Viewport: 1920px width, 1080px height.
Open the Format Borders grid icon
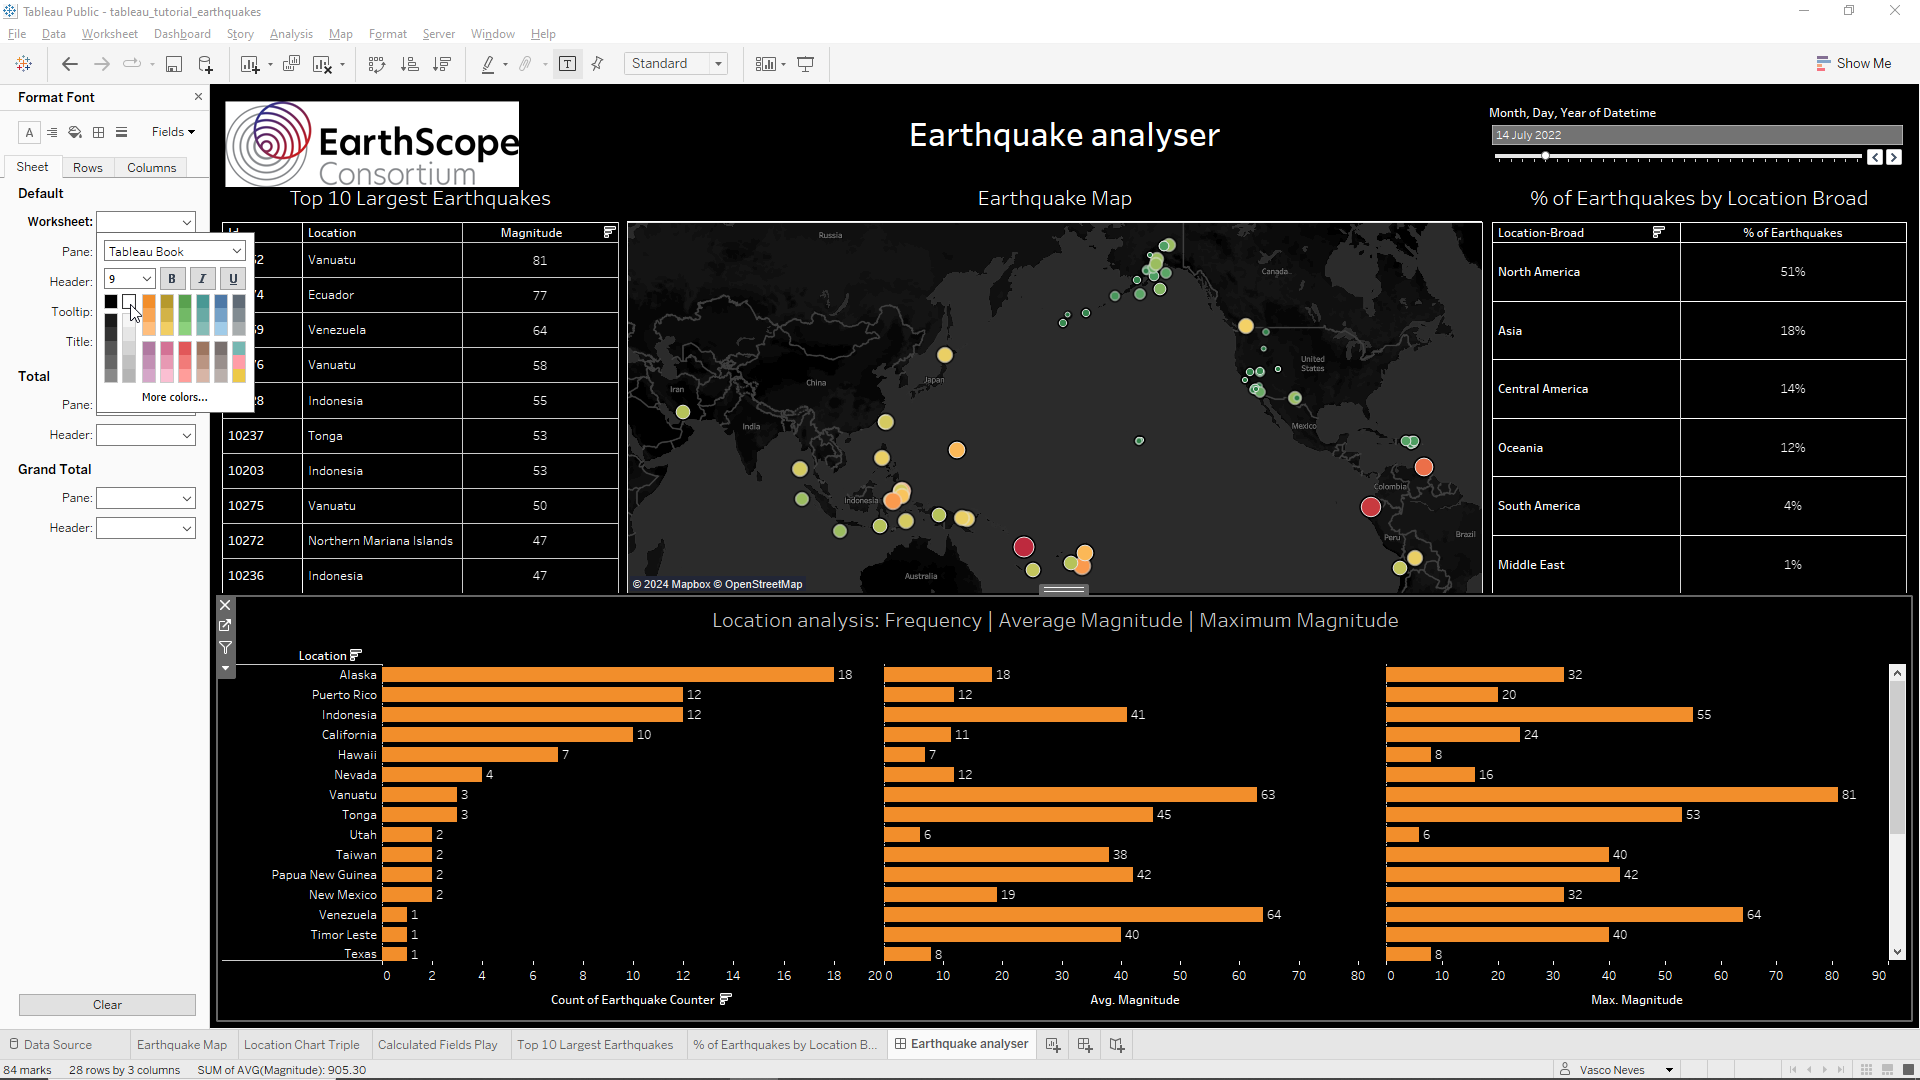point(98,132)
